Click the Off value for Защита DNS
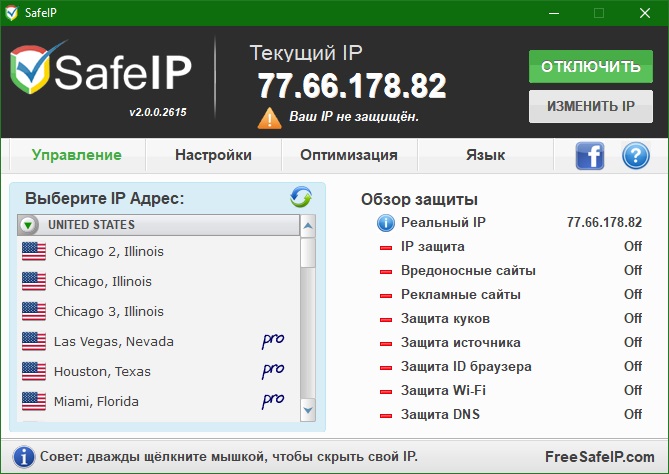The width and height of the screenshot is (669, 474). (x=633, y=414)
